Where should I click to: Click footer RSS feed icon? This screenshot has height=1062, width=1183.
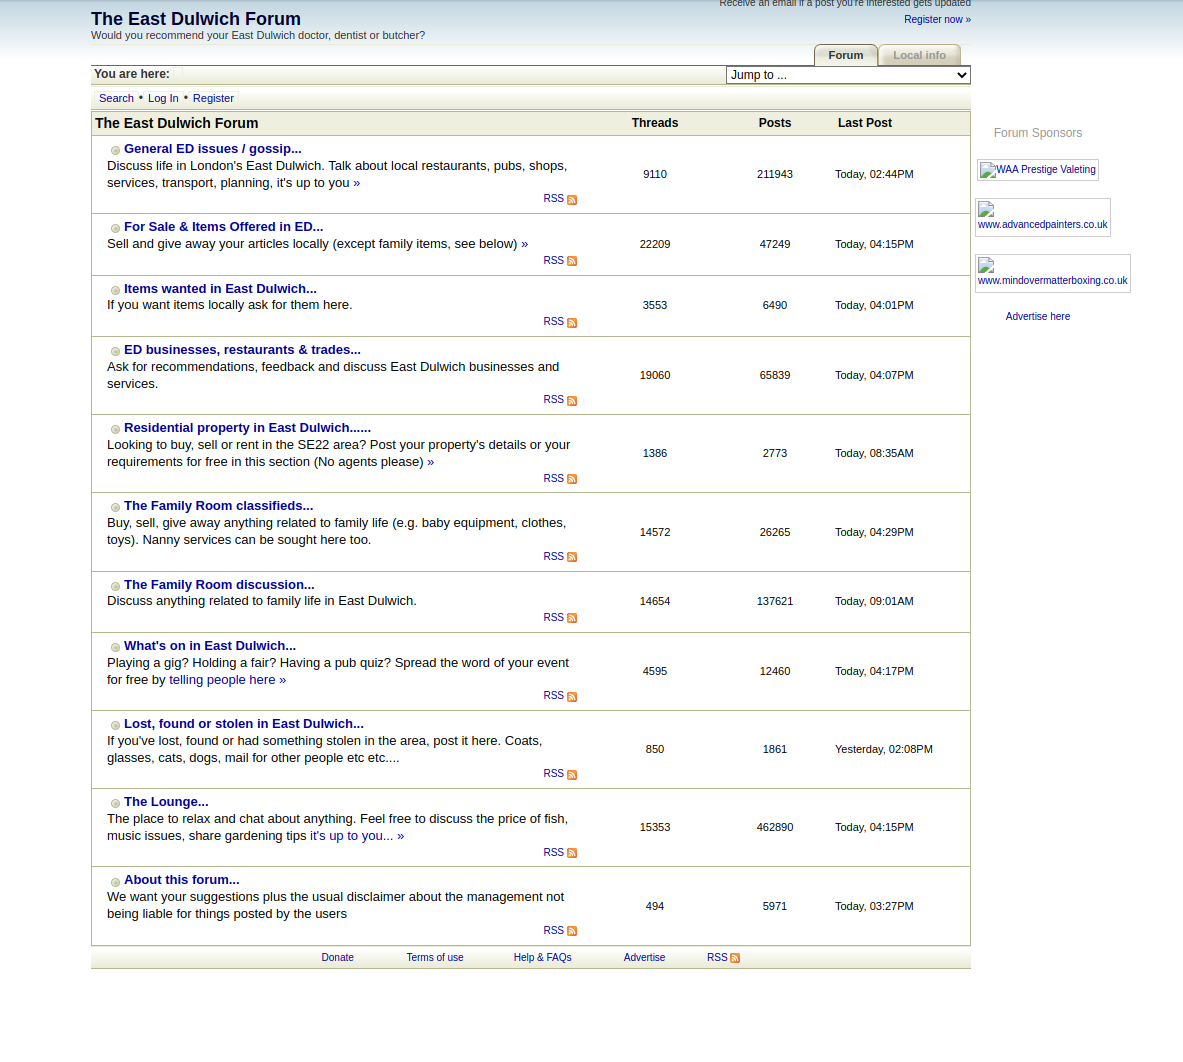click(x=735, y=958)
